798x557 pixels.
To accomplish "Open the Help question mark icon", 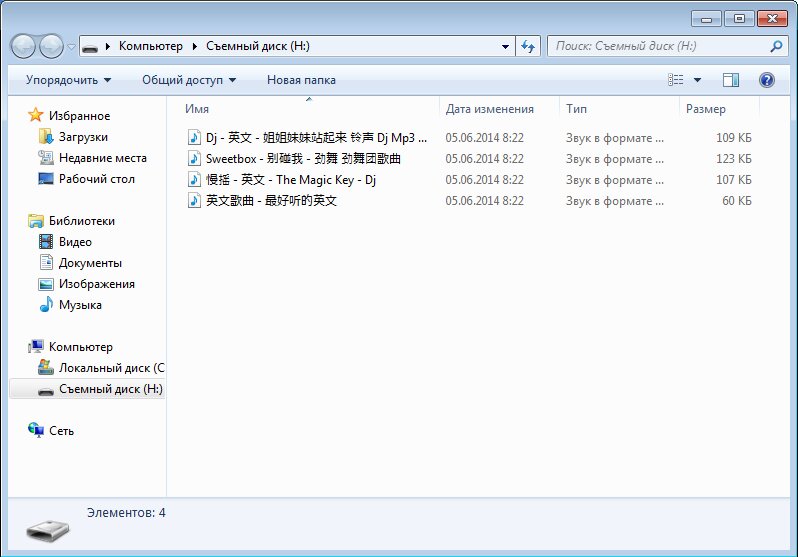I will click(x=766, y=80).
